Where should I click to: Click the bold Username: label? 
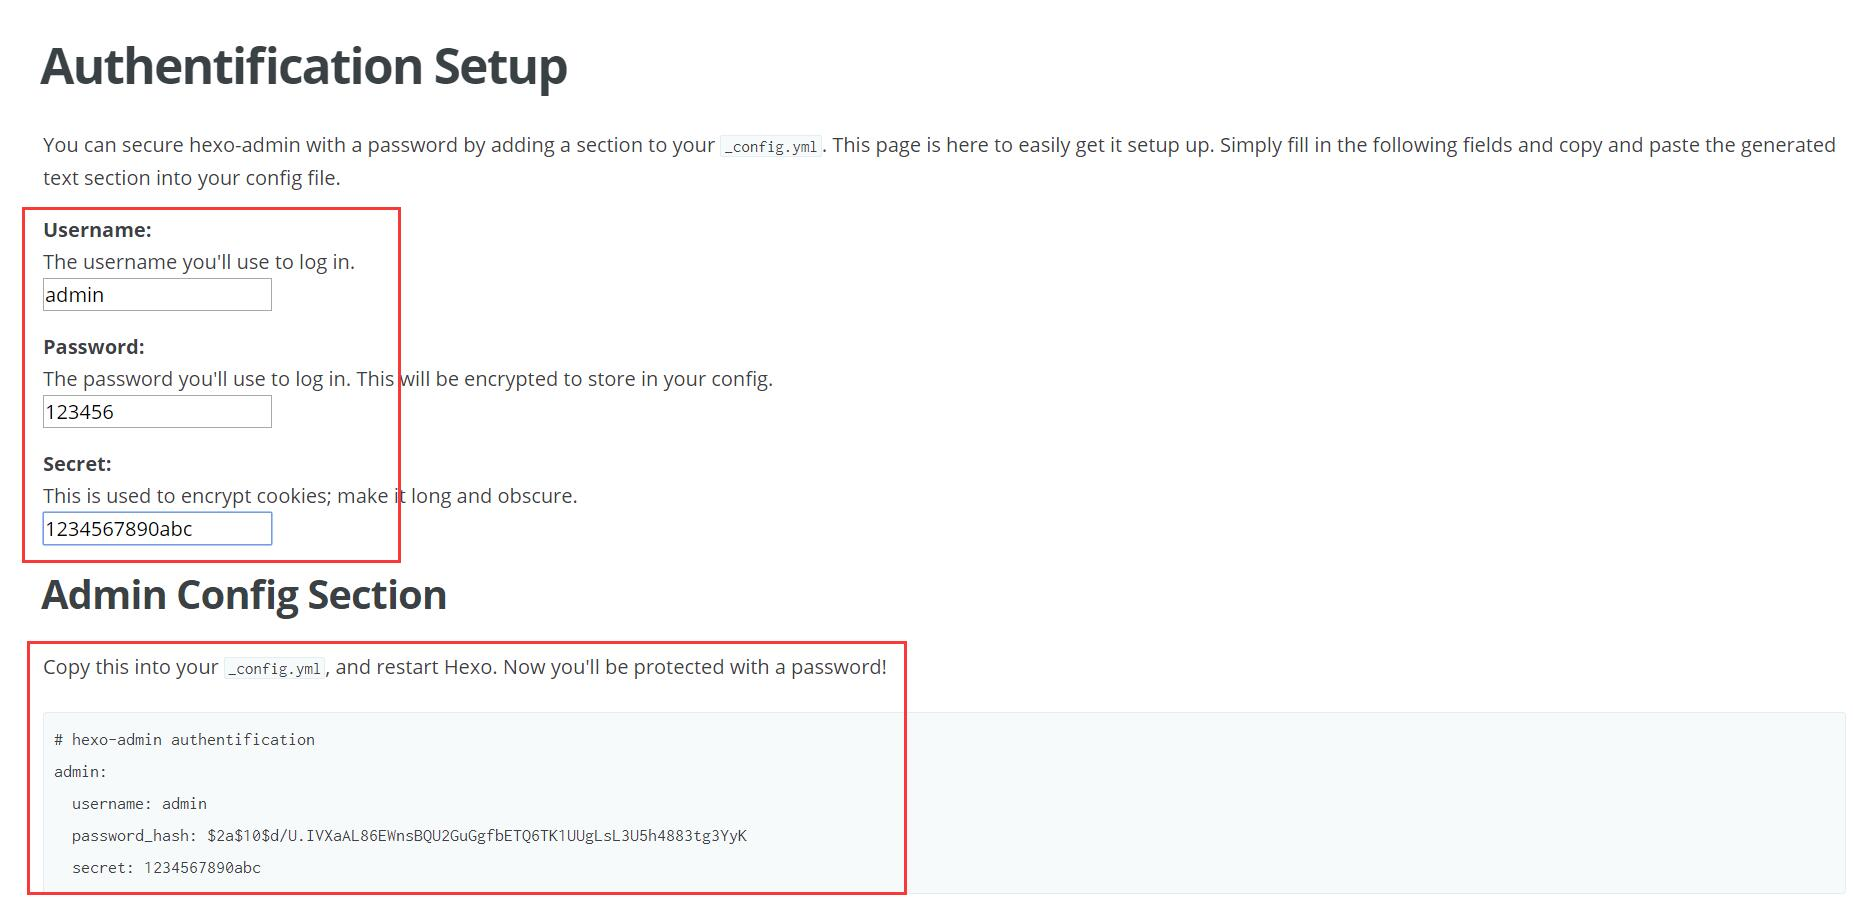pos(97,230)
